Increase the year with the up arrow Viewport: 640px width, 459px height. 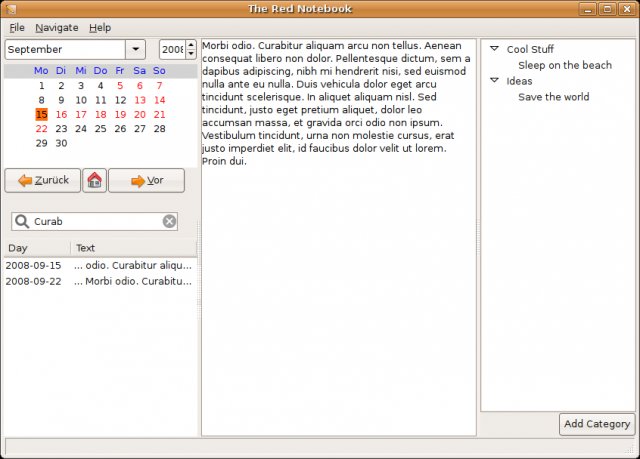click(191, 45)
